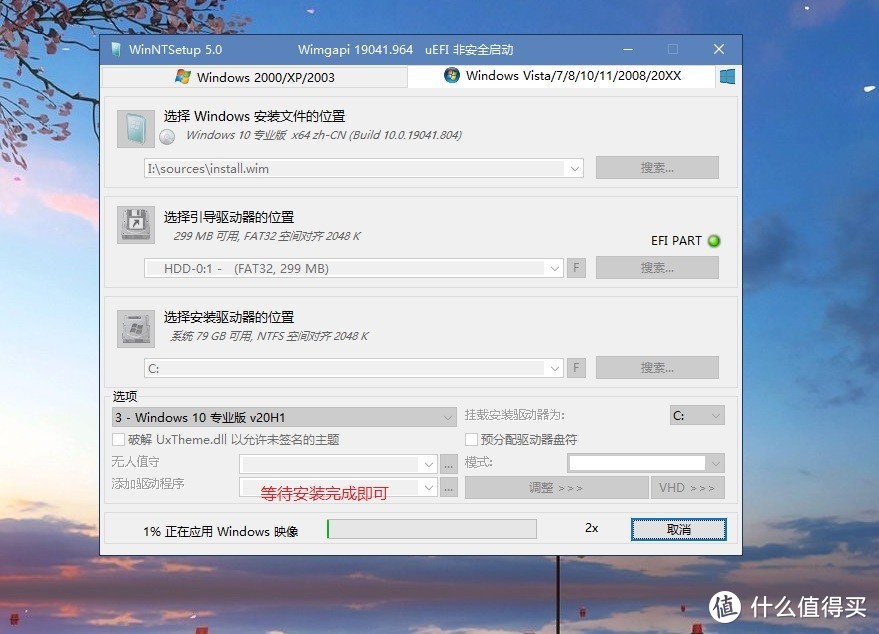Enable the 预分配驱动器盘符 checkbox

pyautogui.click(x=470, y=439)
